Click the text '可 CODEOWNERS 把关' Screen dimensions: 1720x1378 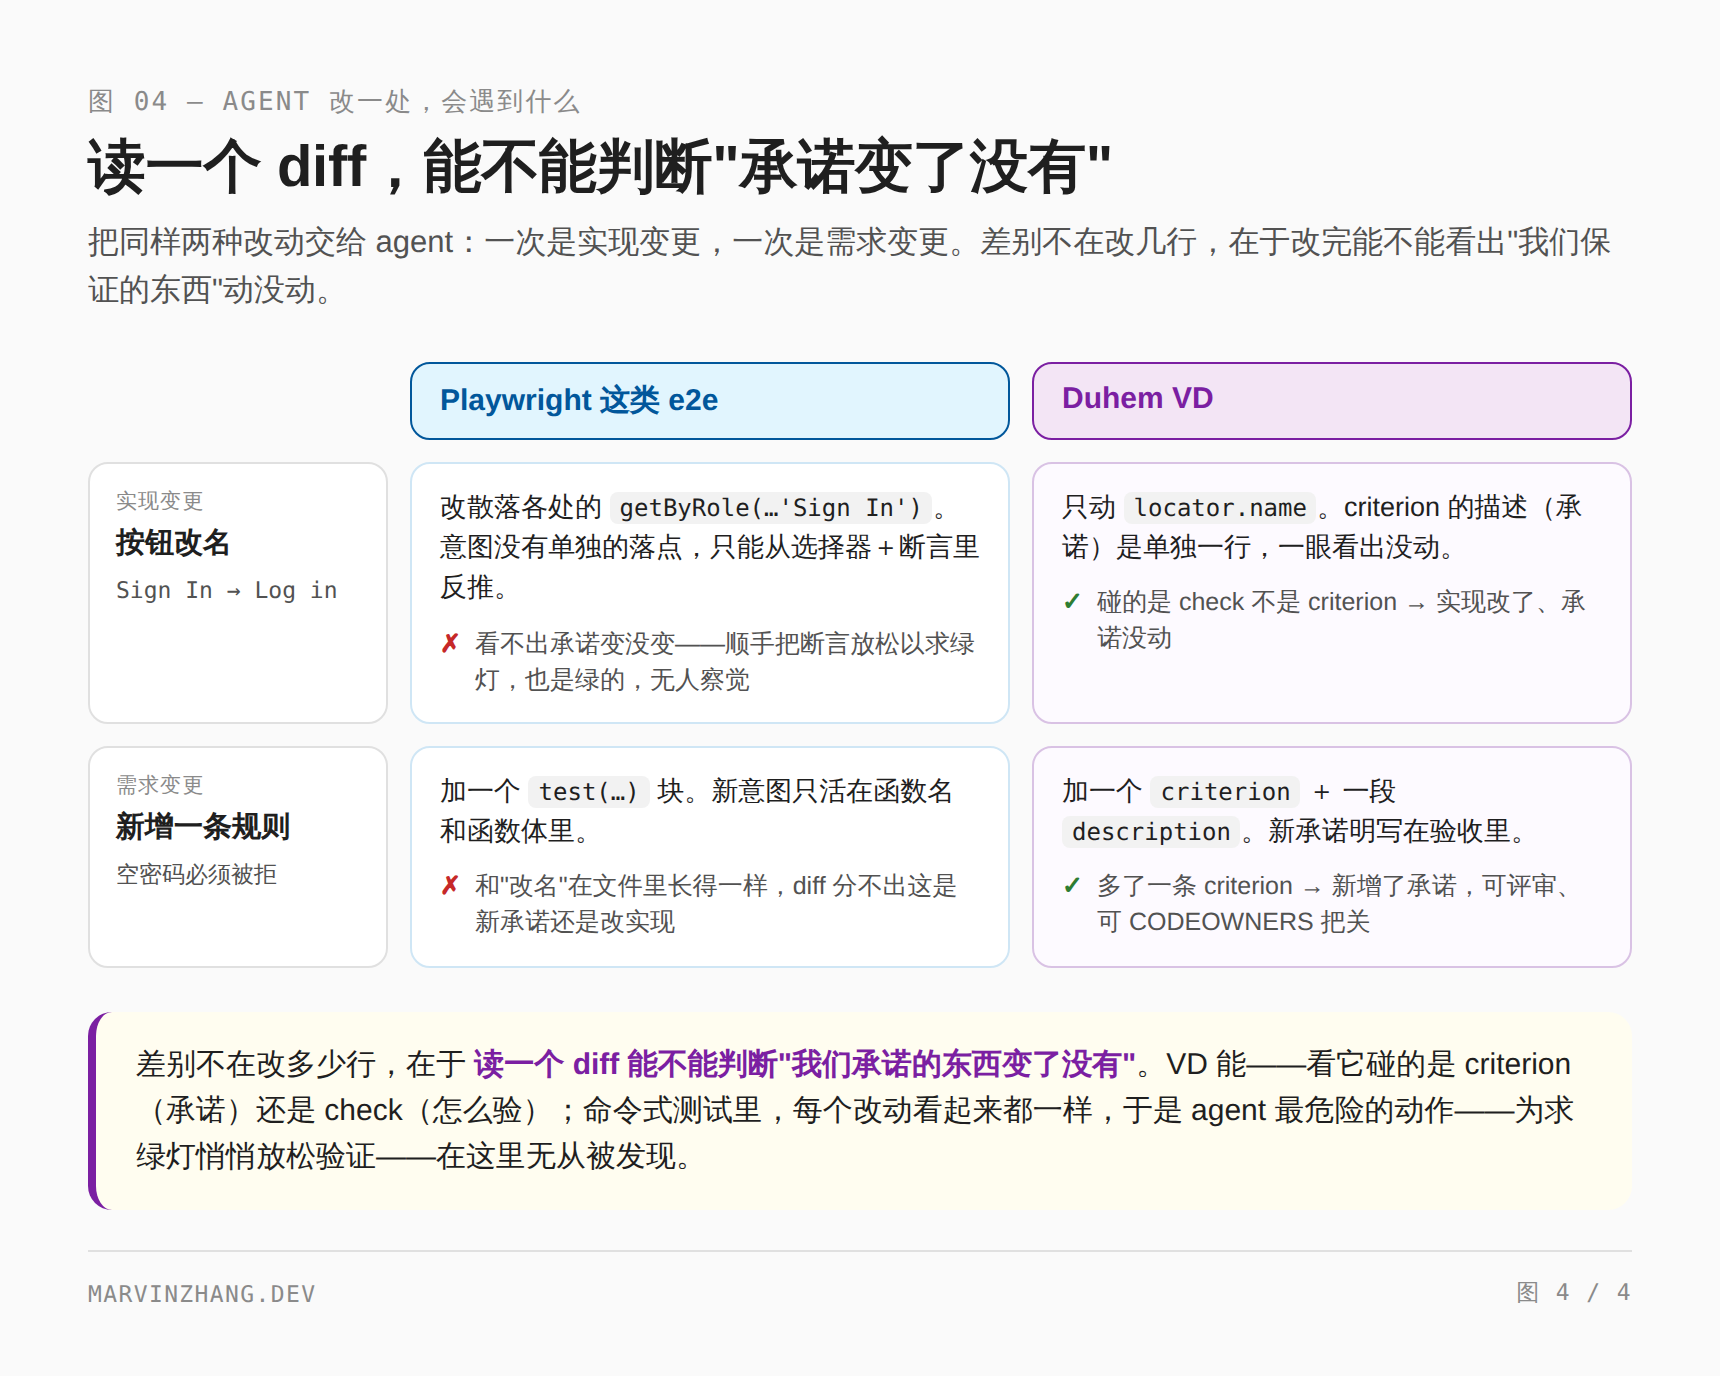[1233, 922]
